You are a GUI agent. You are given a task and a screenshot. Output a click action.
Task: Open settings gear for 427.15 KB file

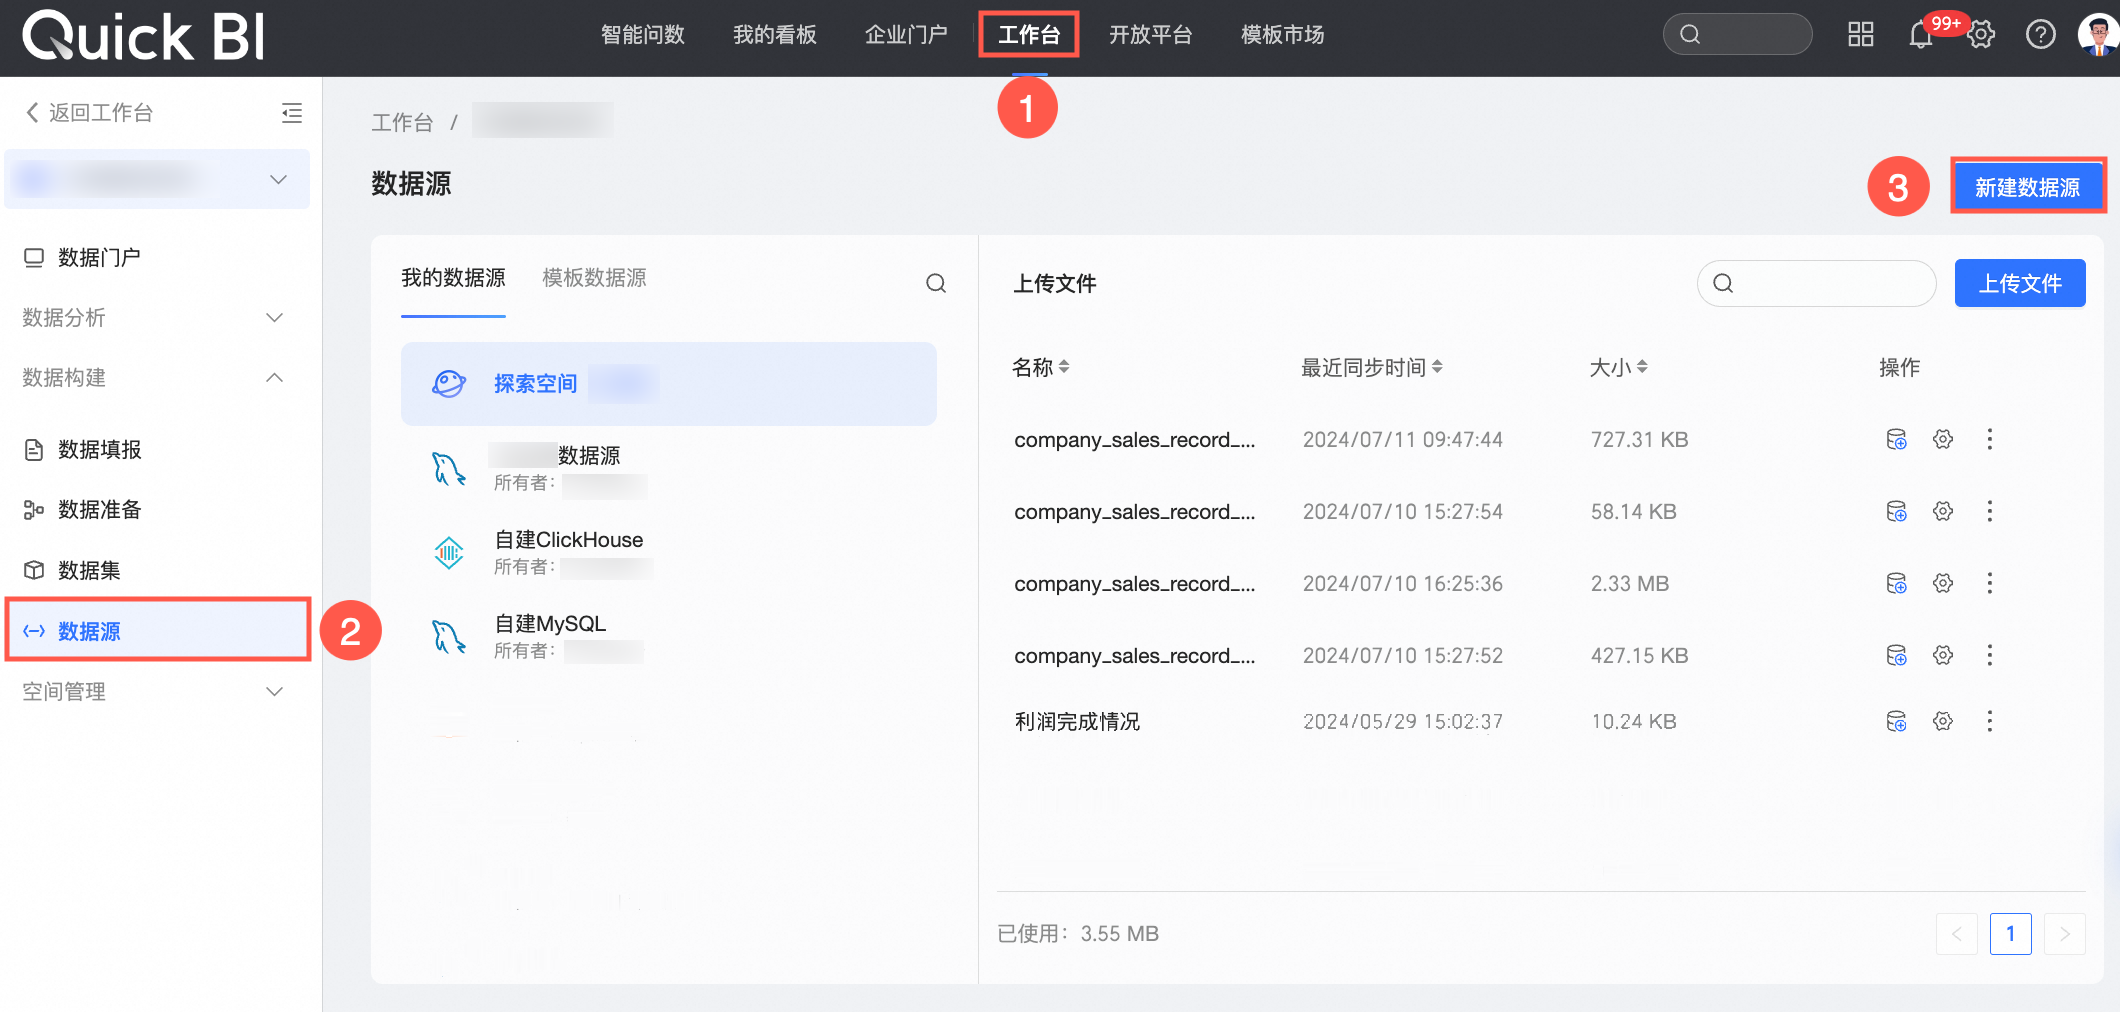[1943, 655]
